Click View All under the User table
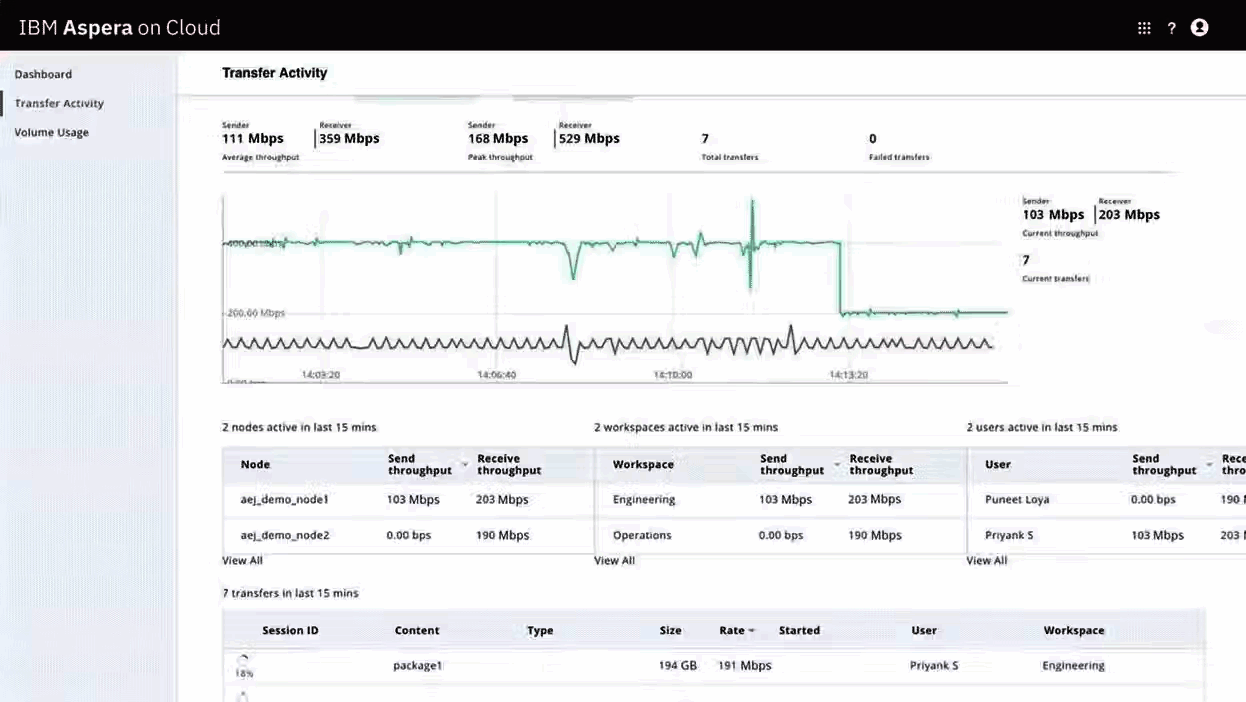 (986, 561)
